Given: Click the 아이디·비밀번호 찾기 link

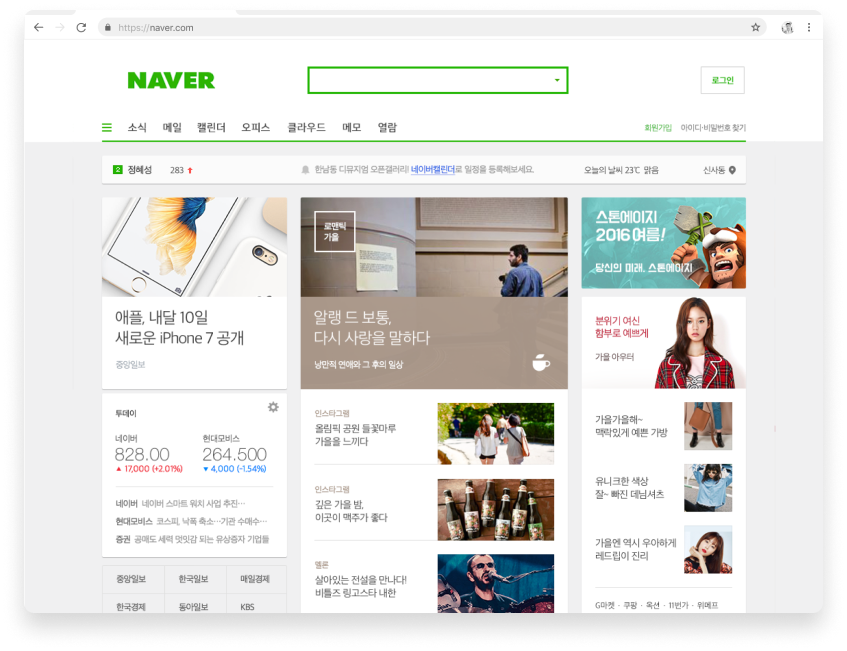Looking at the screenshot, I should pyautogui.click(x=713, y=127).
